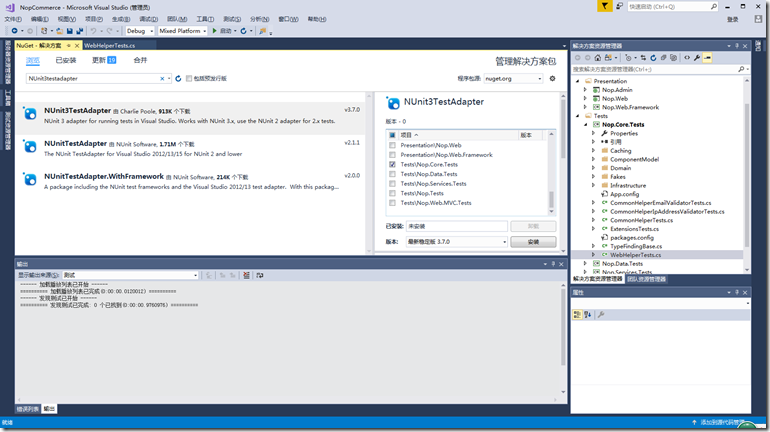Image resolution: width=770 pixels, height=432 pixels.
Task: Click the feedback icon next to notifications flag
Action: coord(619,6)
